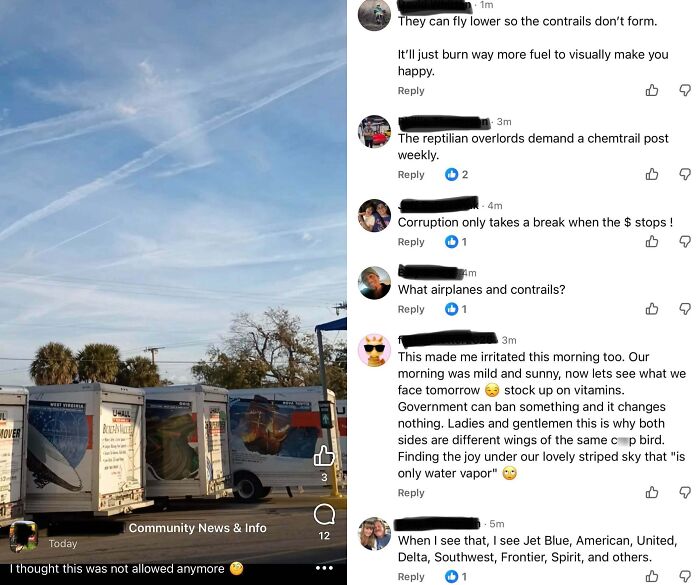Open the three-dots post options menu
Viewport: 700px width, 585px height.
click(x=324, y=568)
